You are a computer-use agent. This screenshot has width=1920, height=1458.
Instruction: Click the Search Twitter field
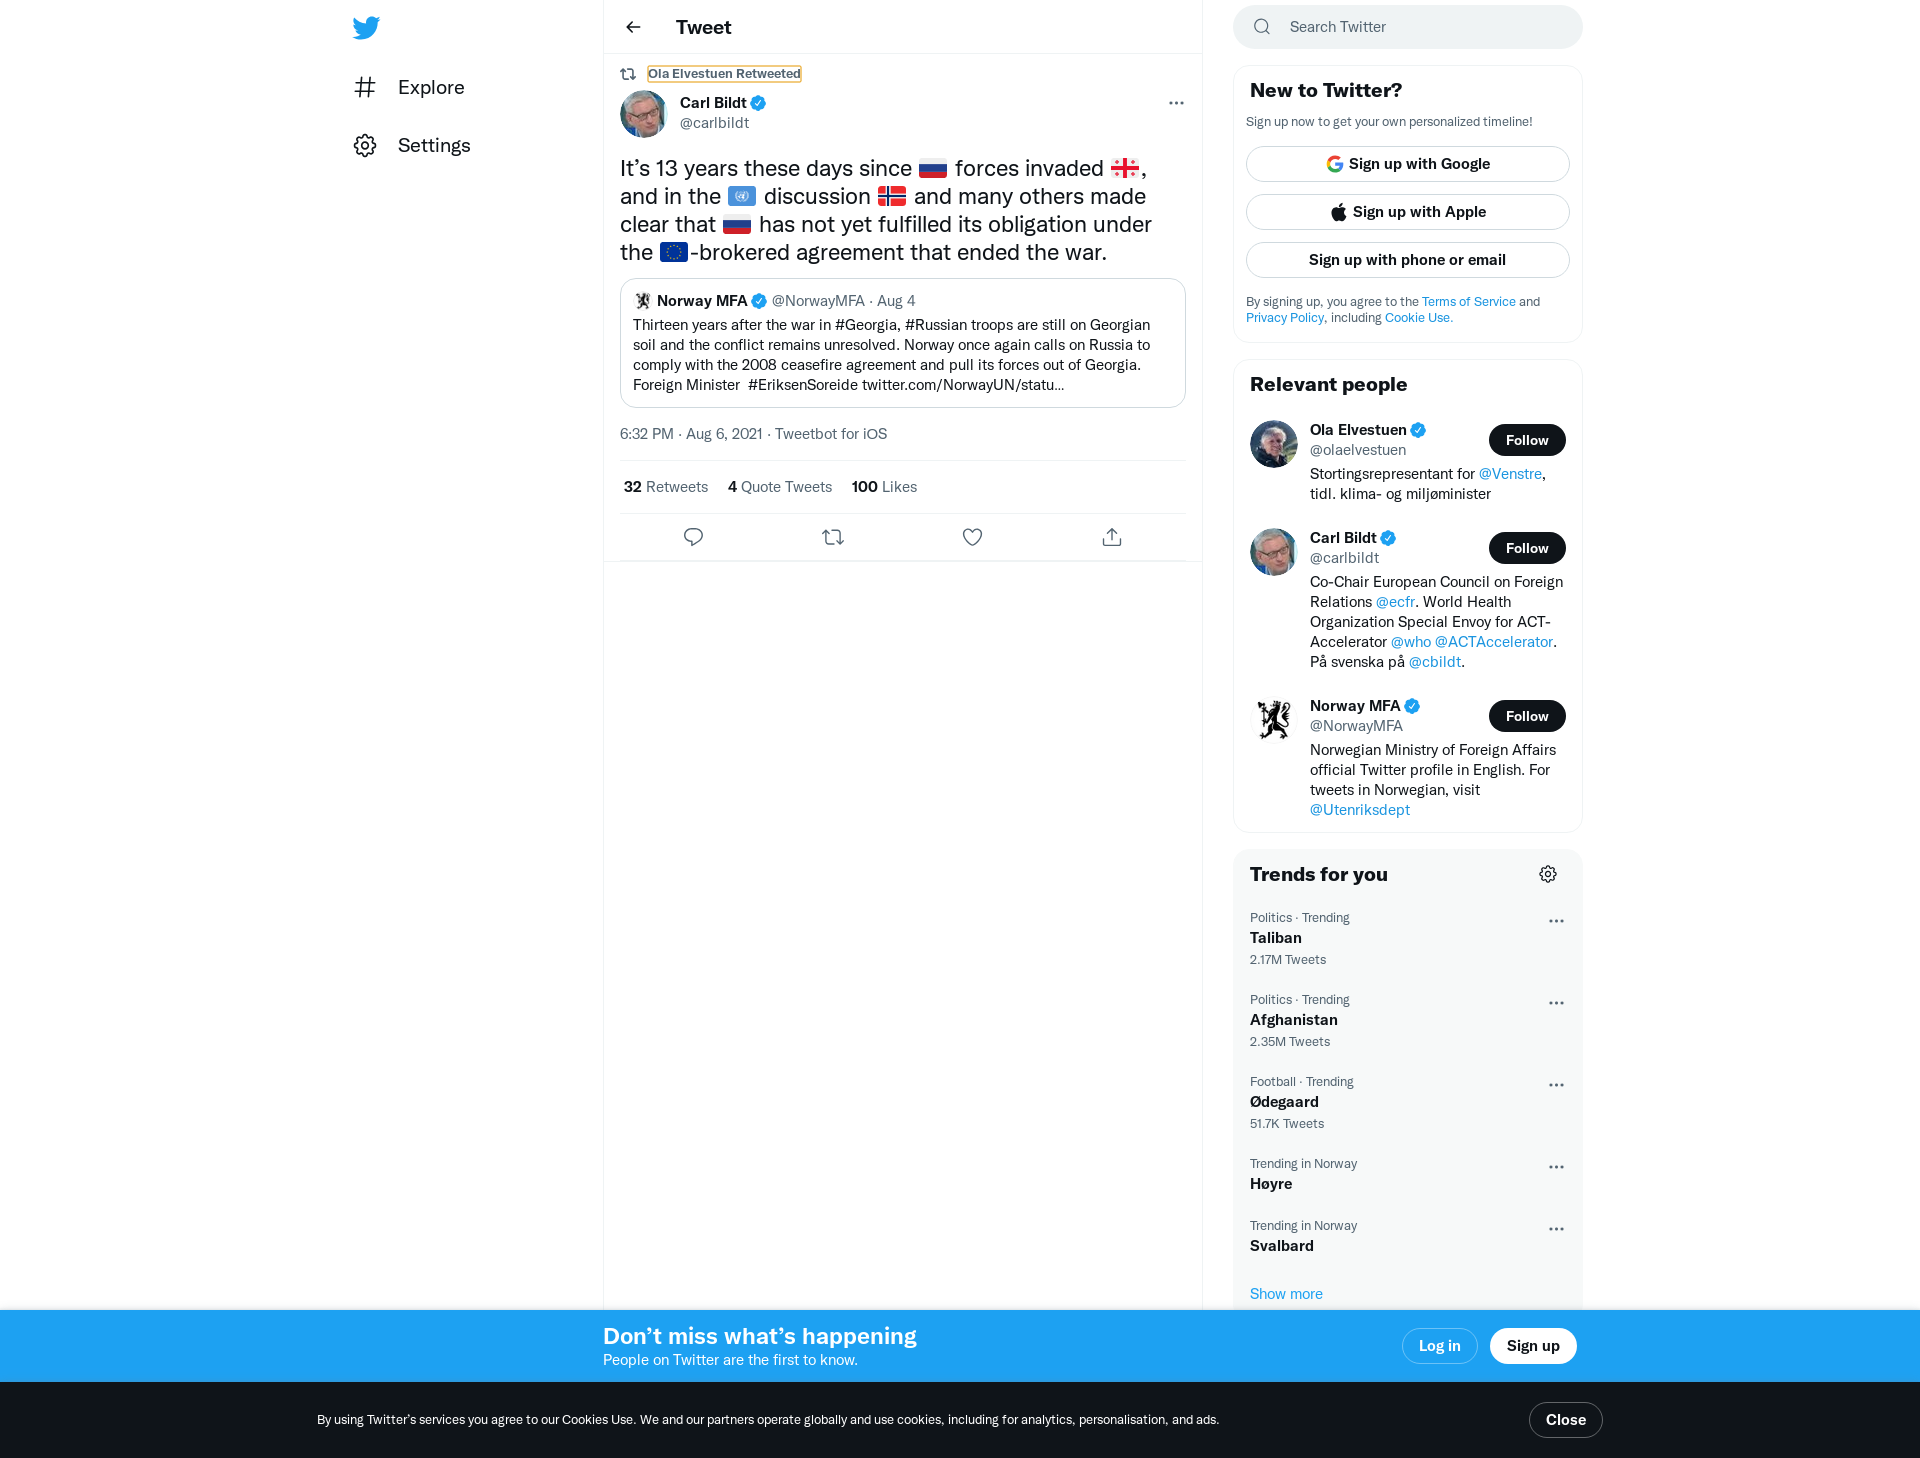(x=1408, y=27)
